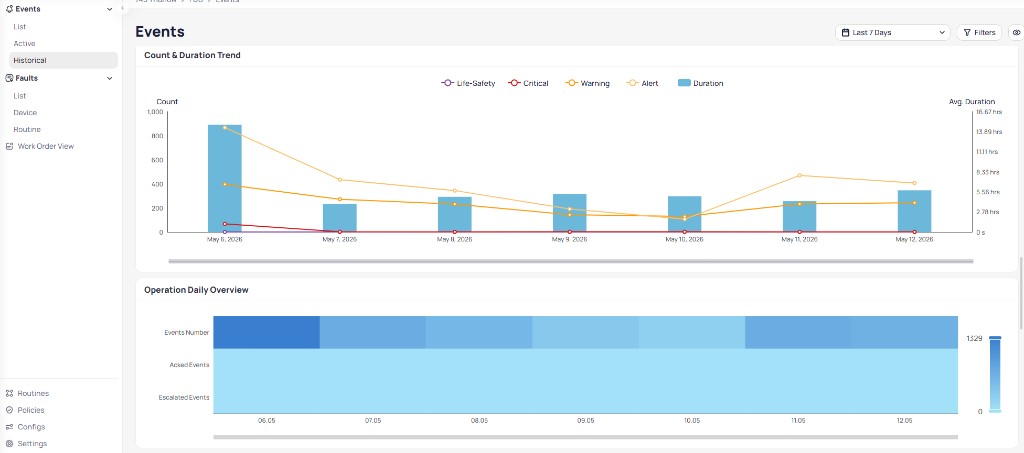The height and width of the screenshot is (453, 1024).
Task: Go to Policies page
Action: point(31,410)
